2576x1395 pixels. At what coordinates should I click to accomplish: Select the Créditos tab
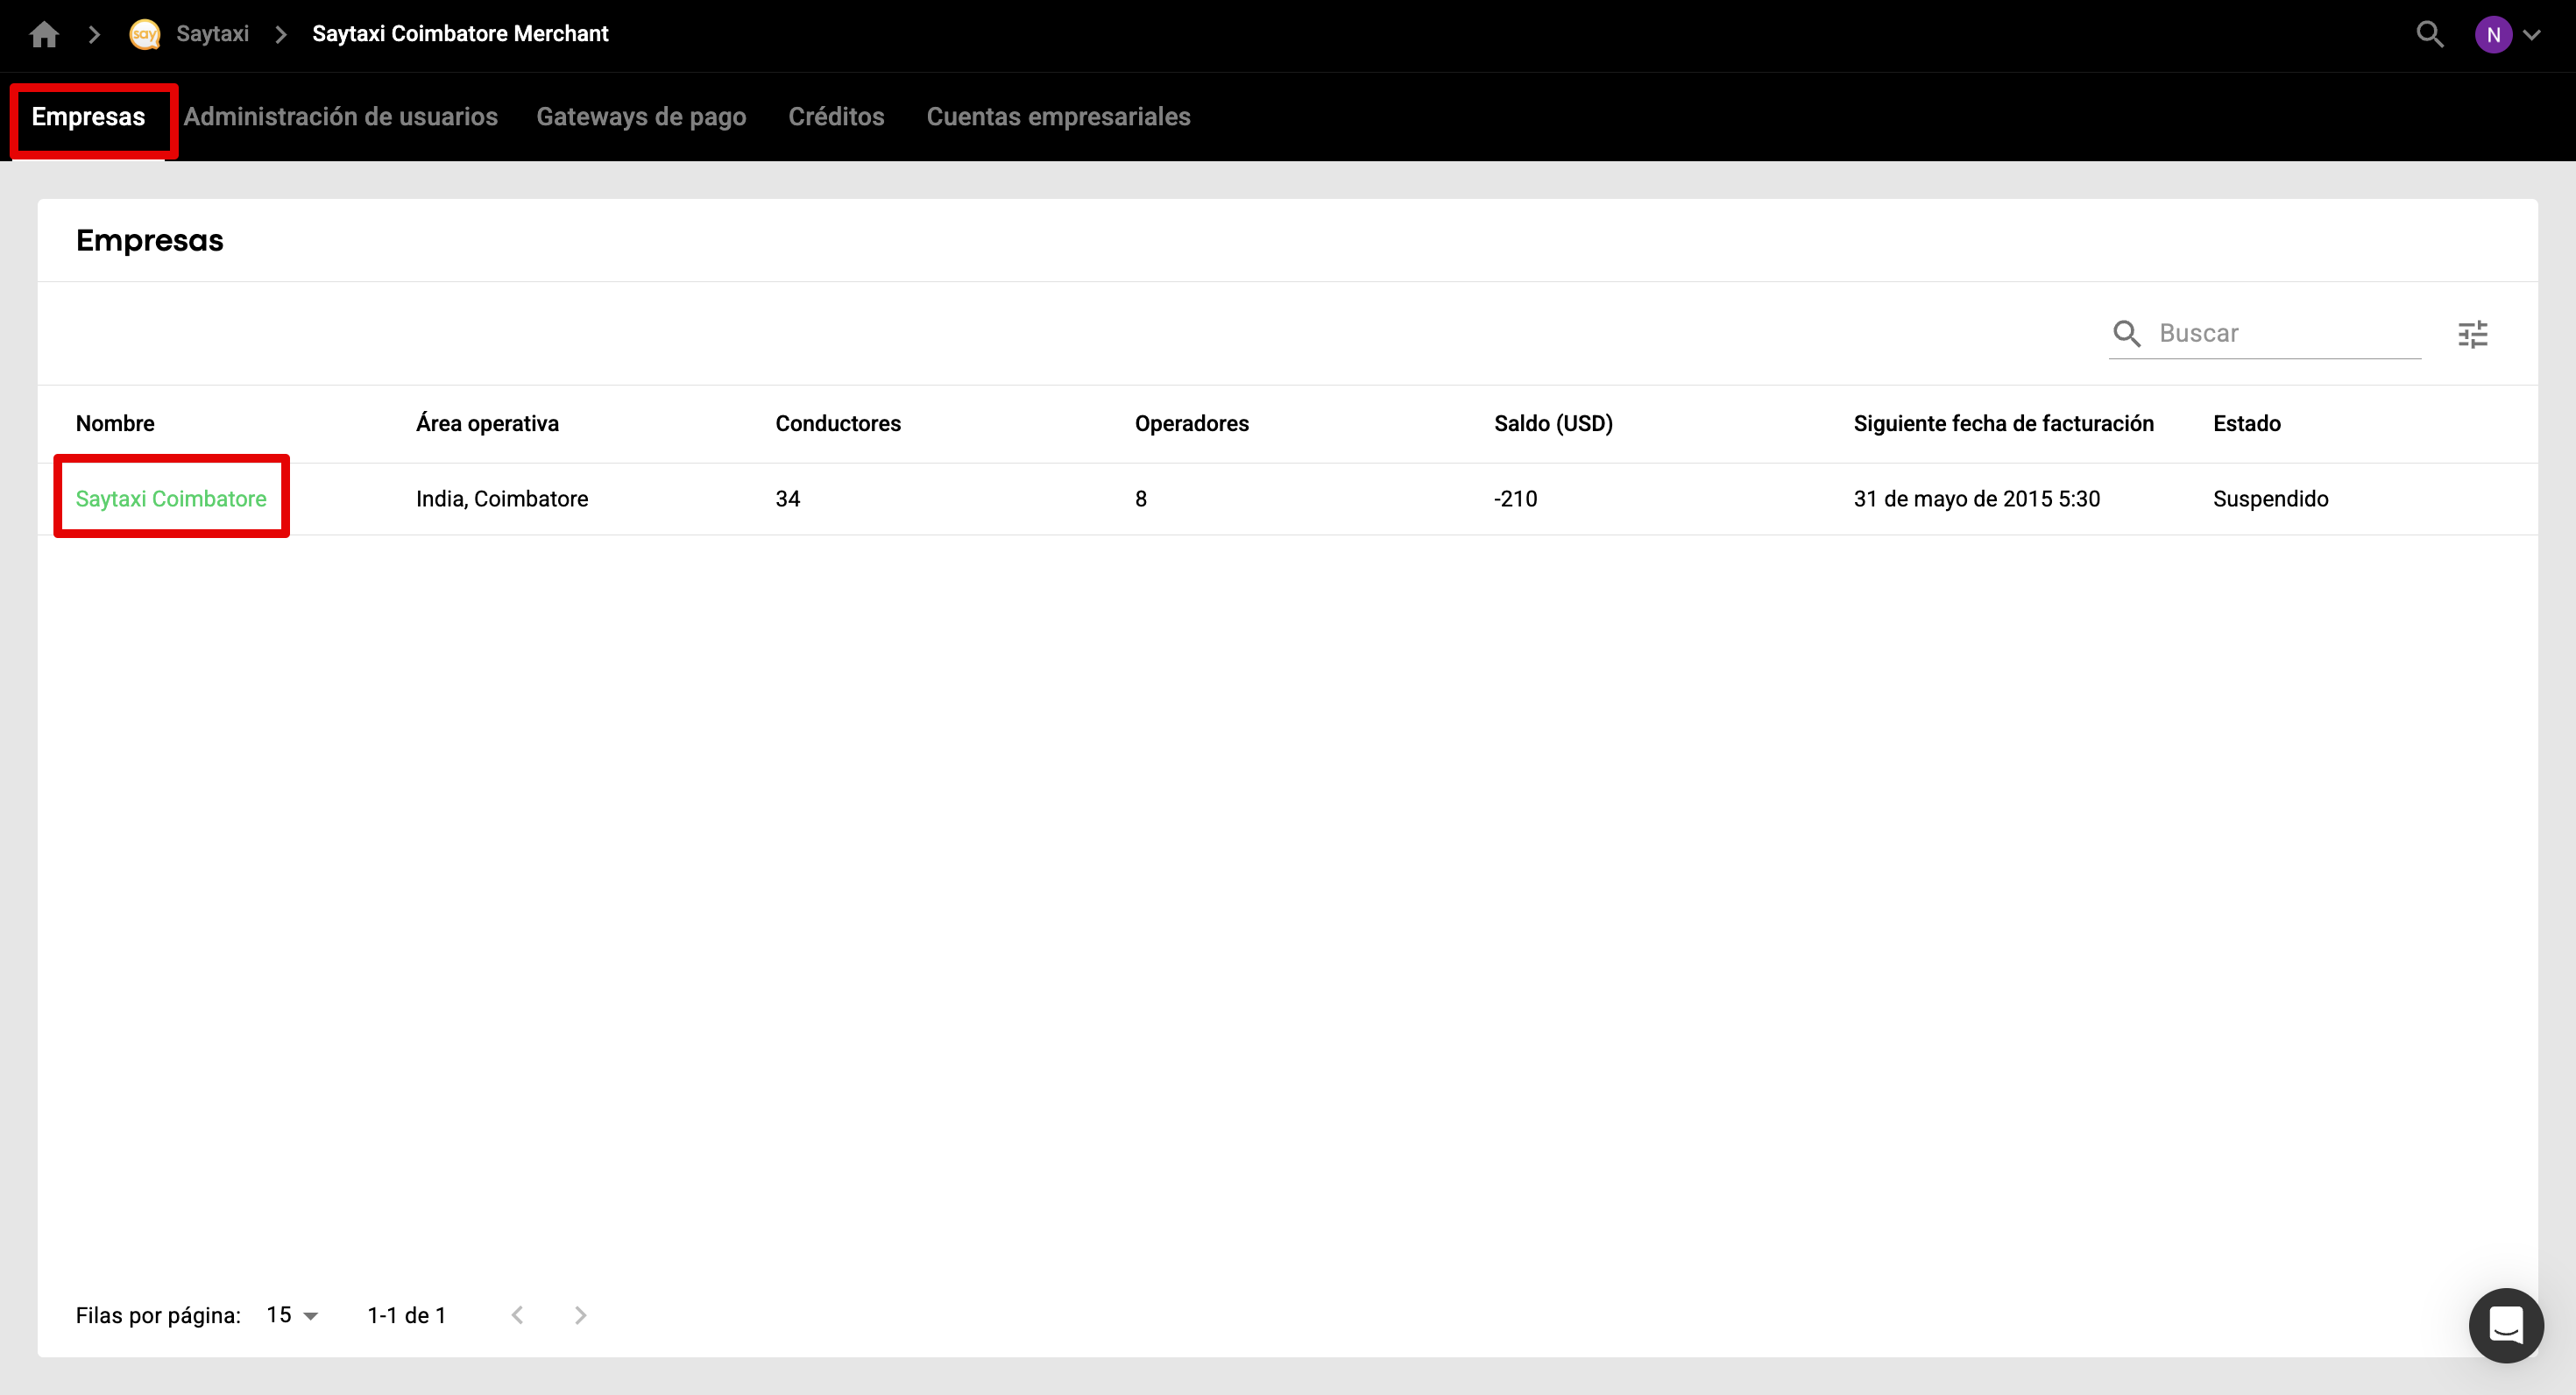click(836, 117)
